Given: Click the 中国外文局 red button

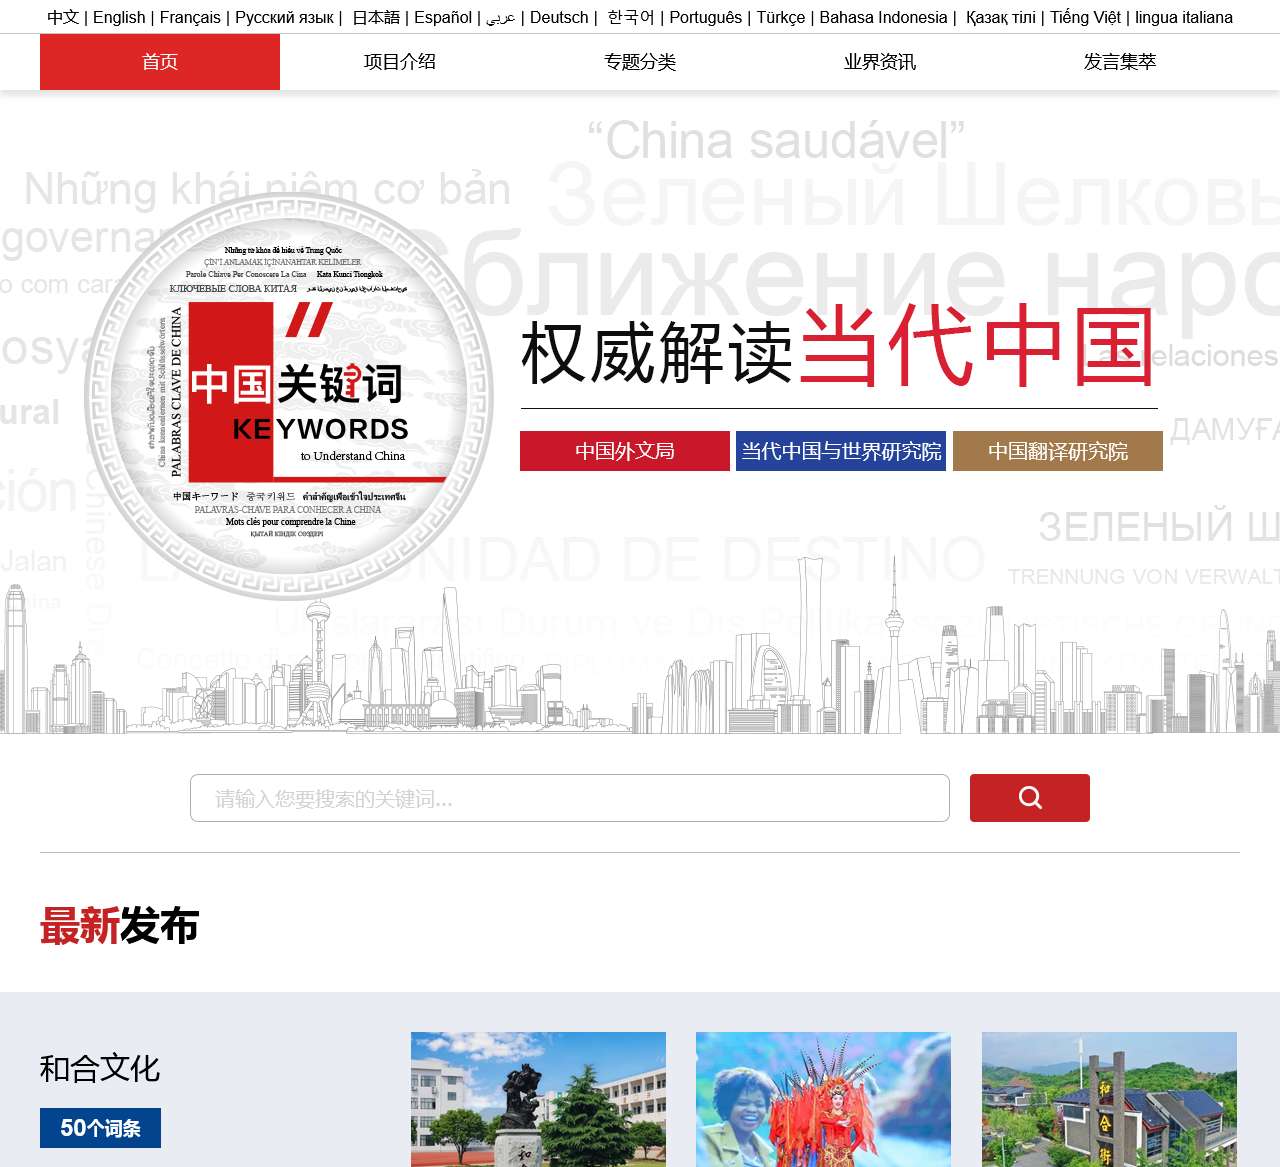Looking at the screenshot, I should click(624, 451).
